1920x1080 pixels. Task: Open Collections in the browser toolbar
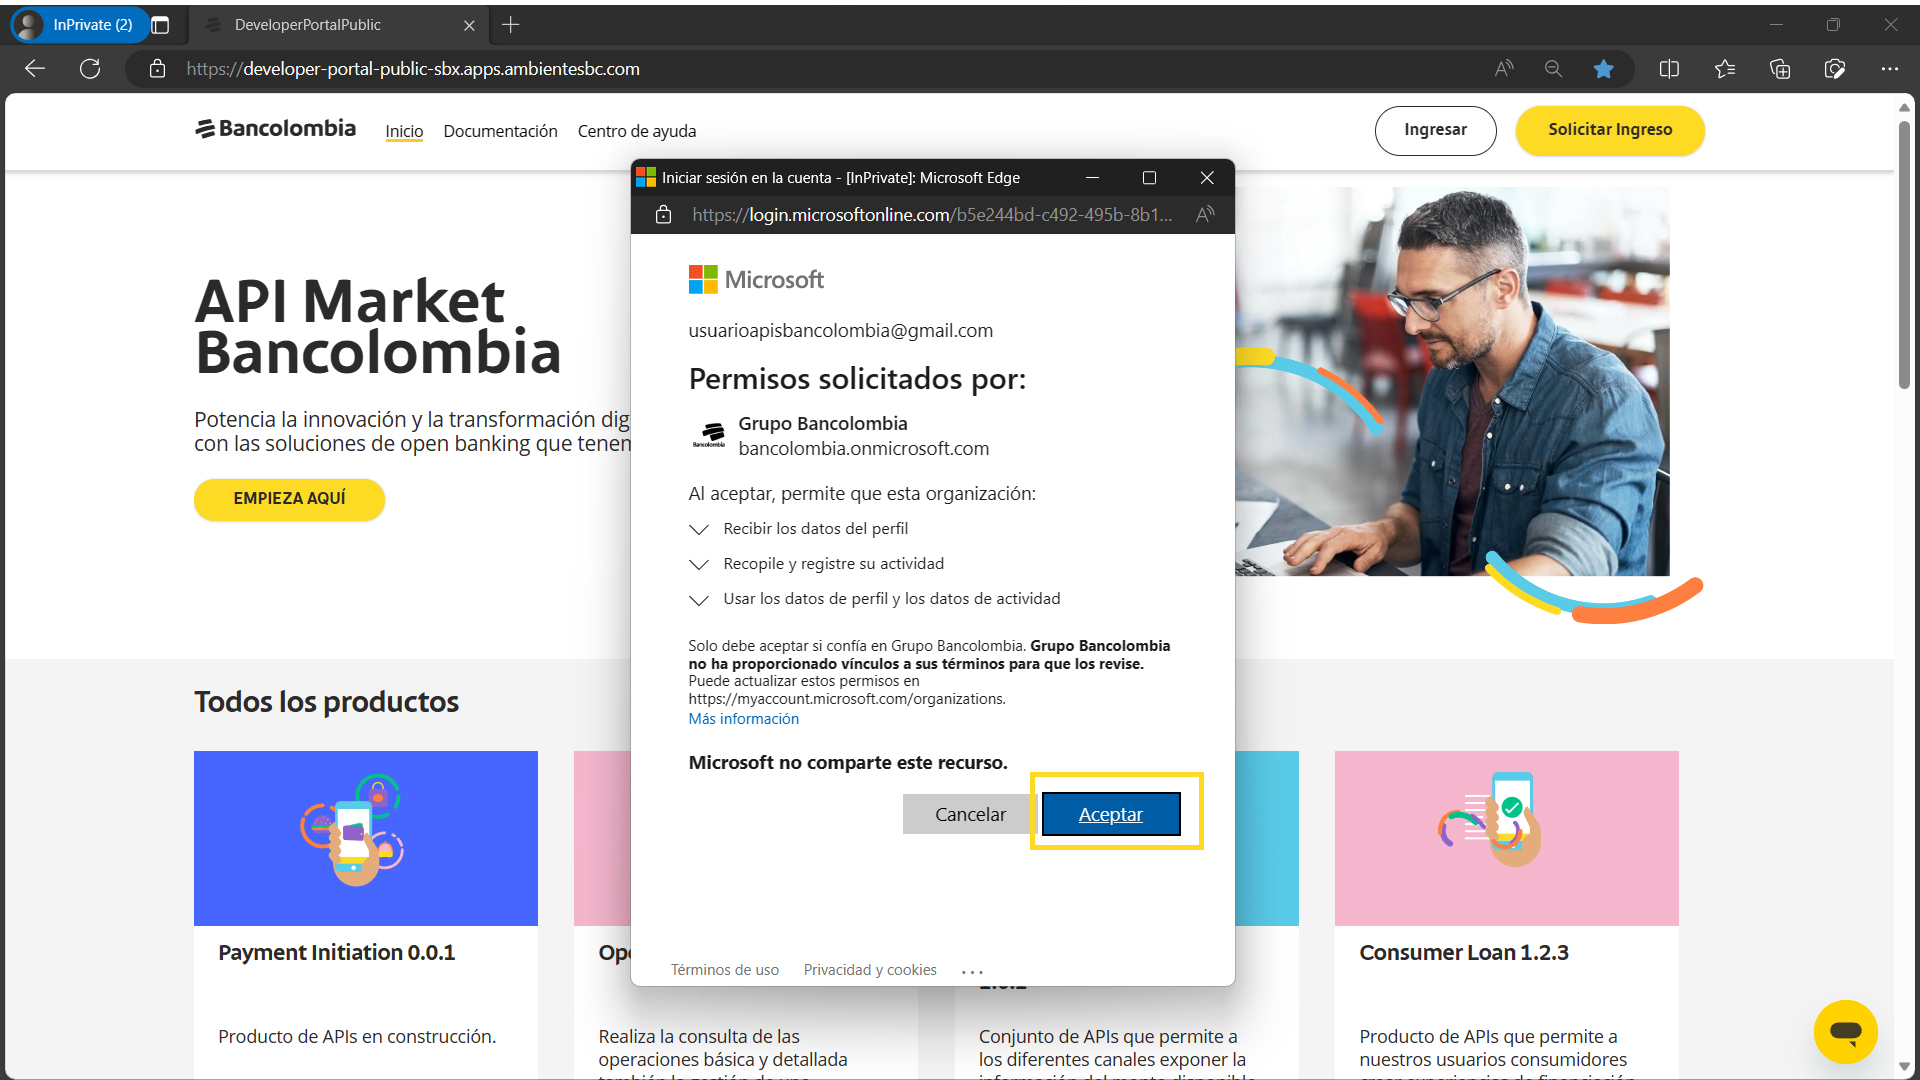[1779, 68]
